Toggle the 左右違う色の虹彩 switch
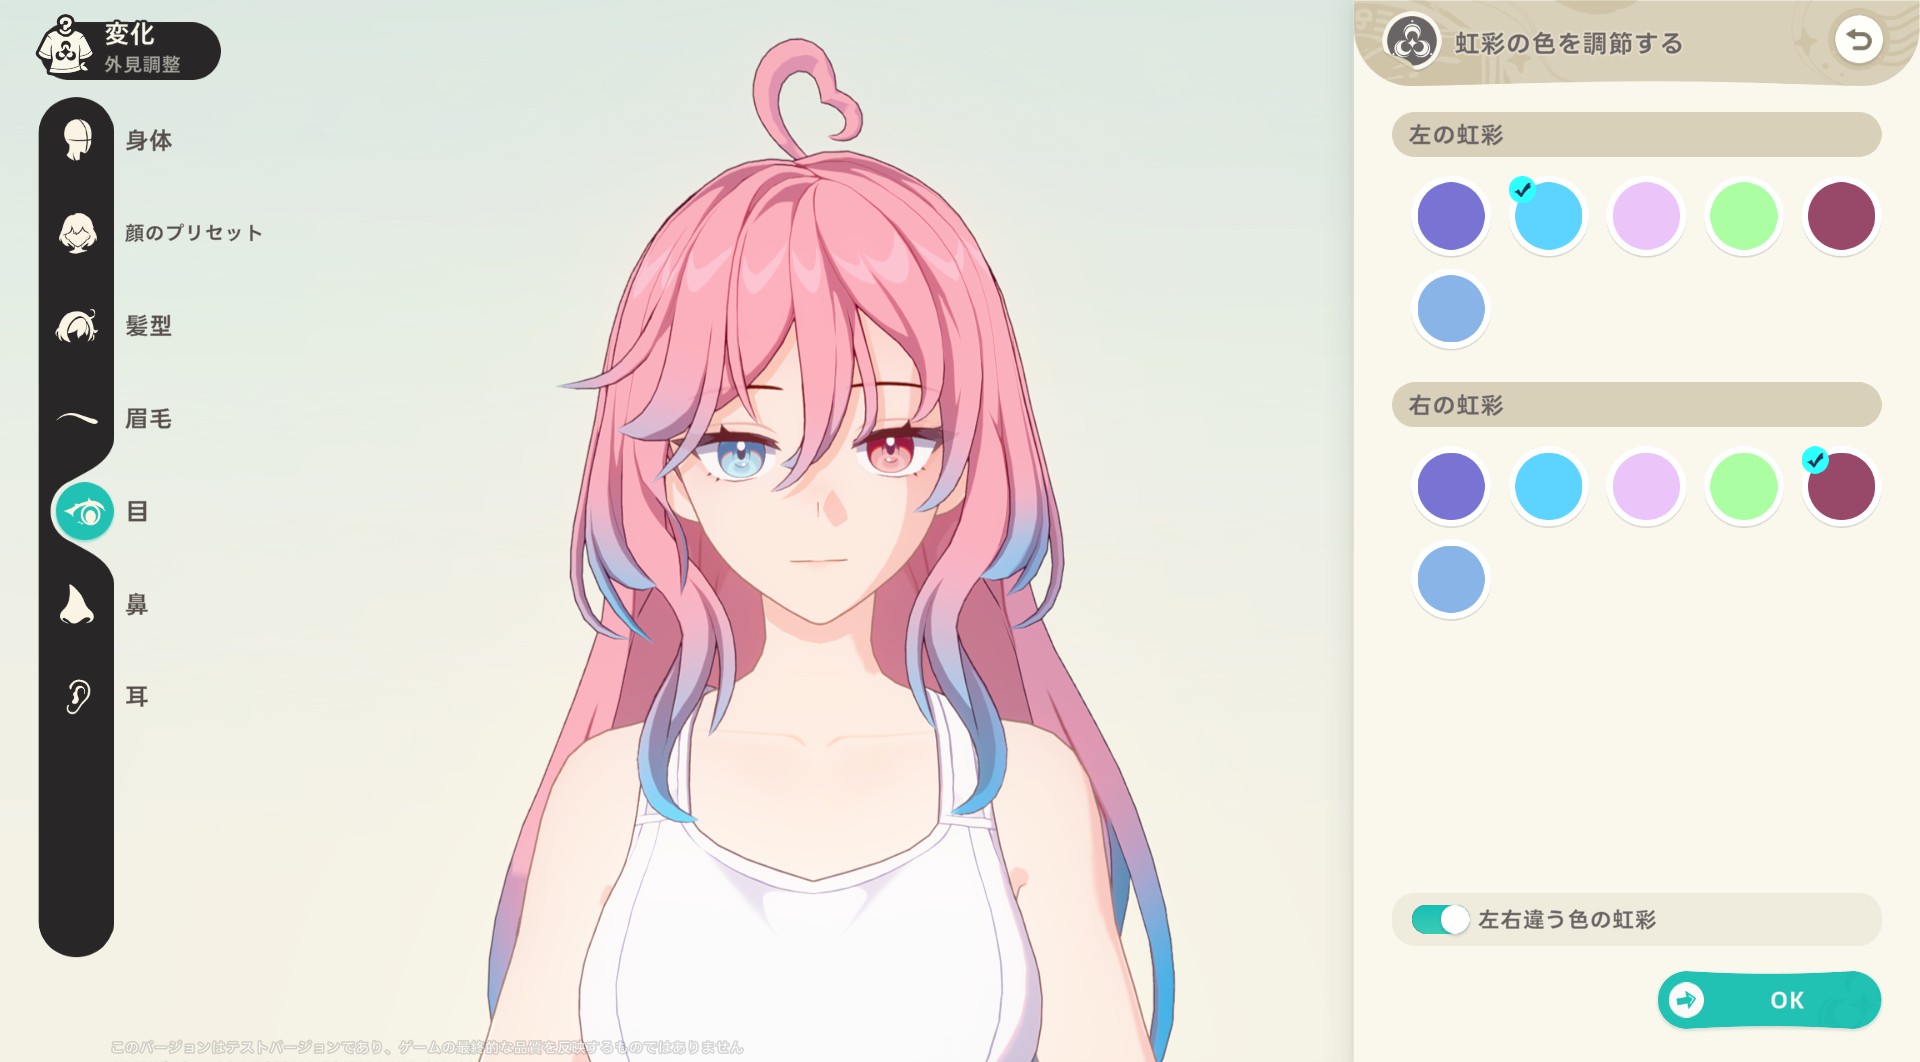1920x1062 pixels. [x=1440, y=919]
